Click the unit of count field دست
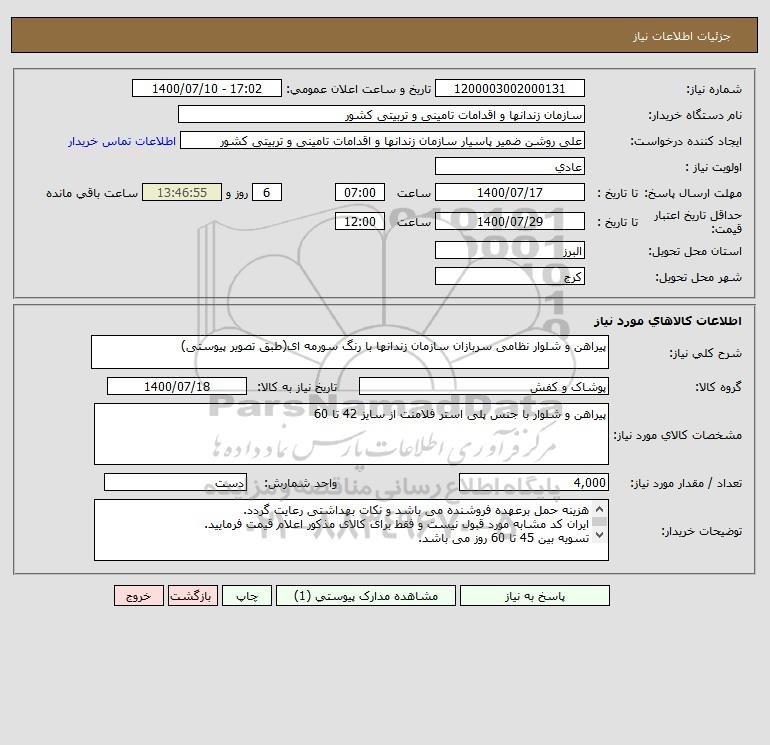The width and height of the screenshot is (770, 745). 175,483
